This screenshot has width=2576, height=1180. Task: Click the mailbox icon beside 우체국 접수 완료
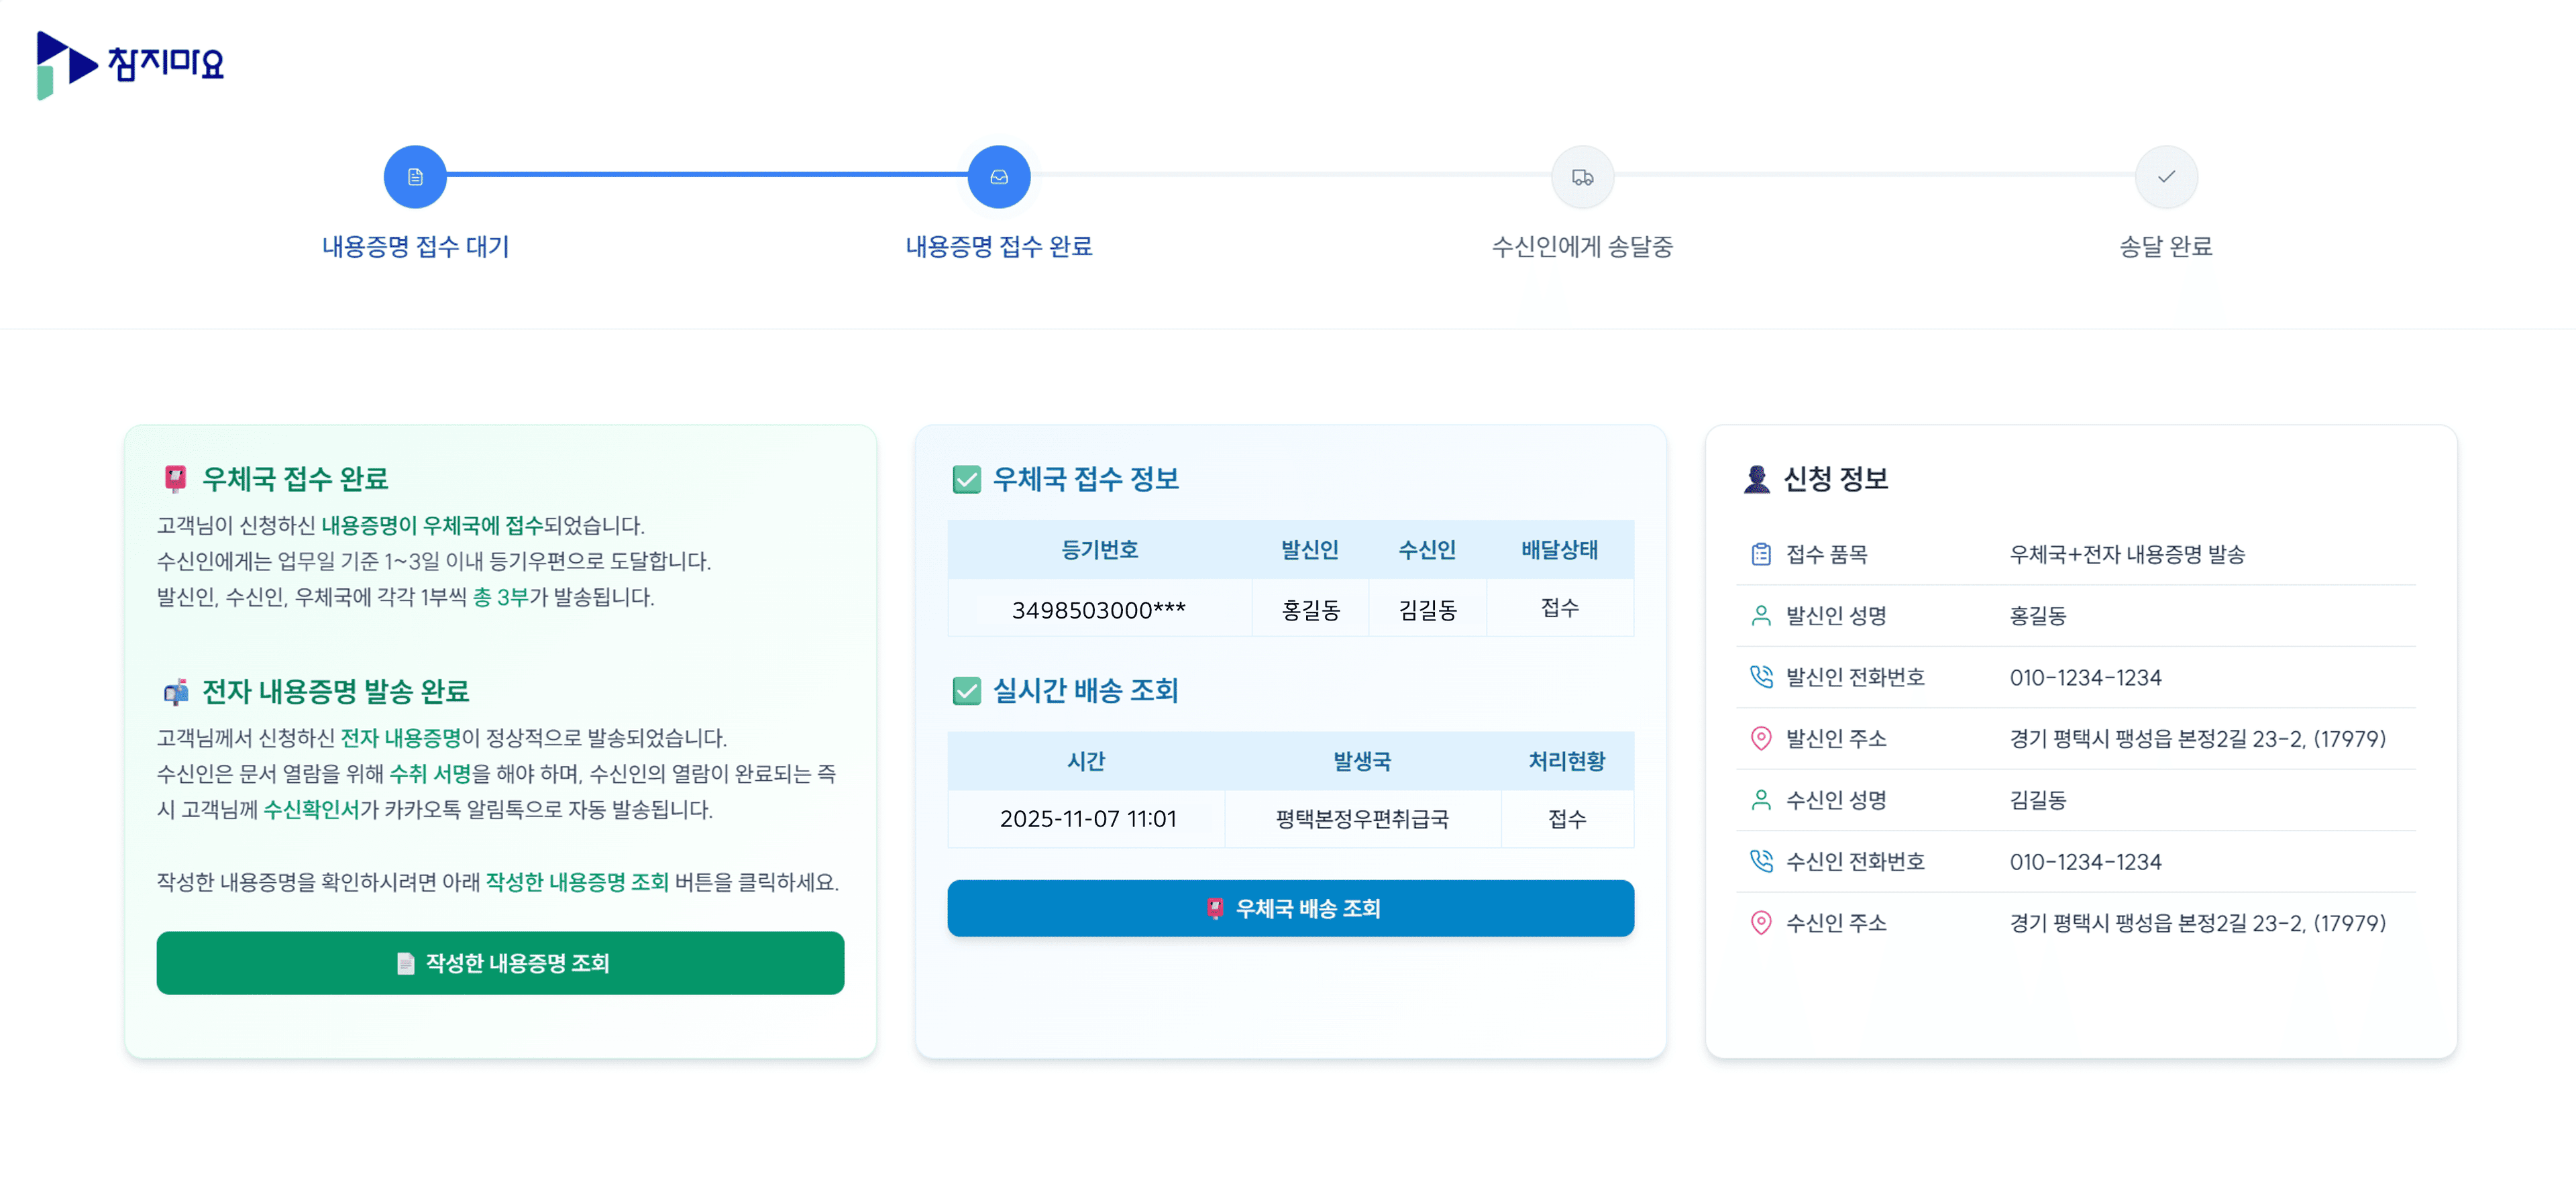point(175,478)
